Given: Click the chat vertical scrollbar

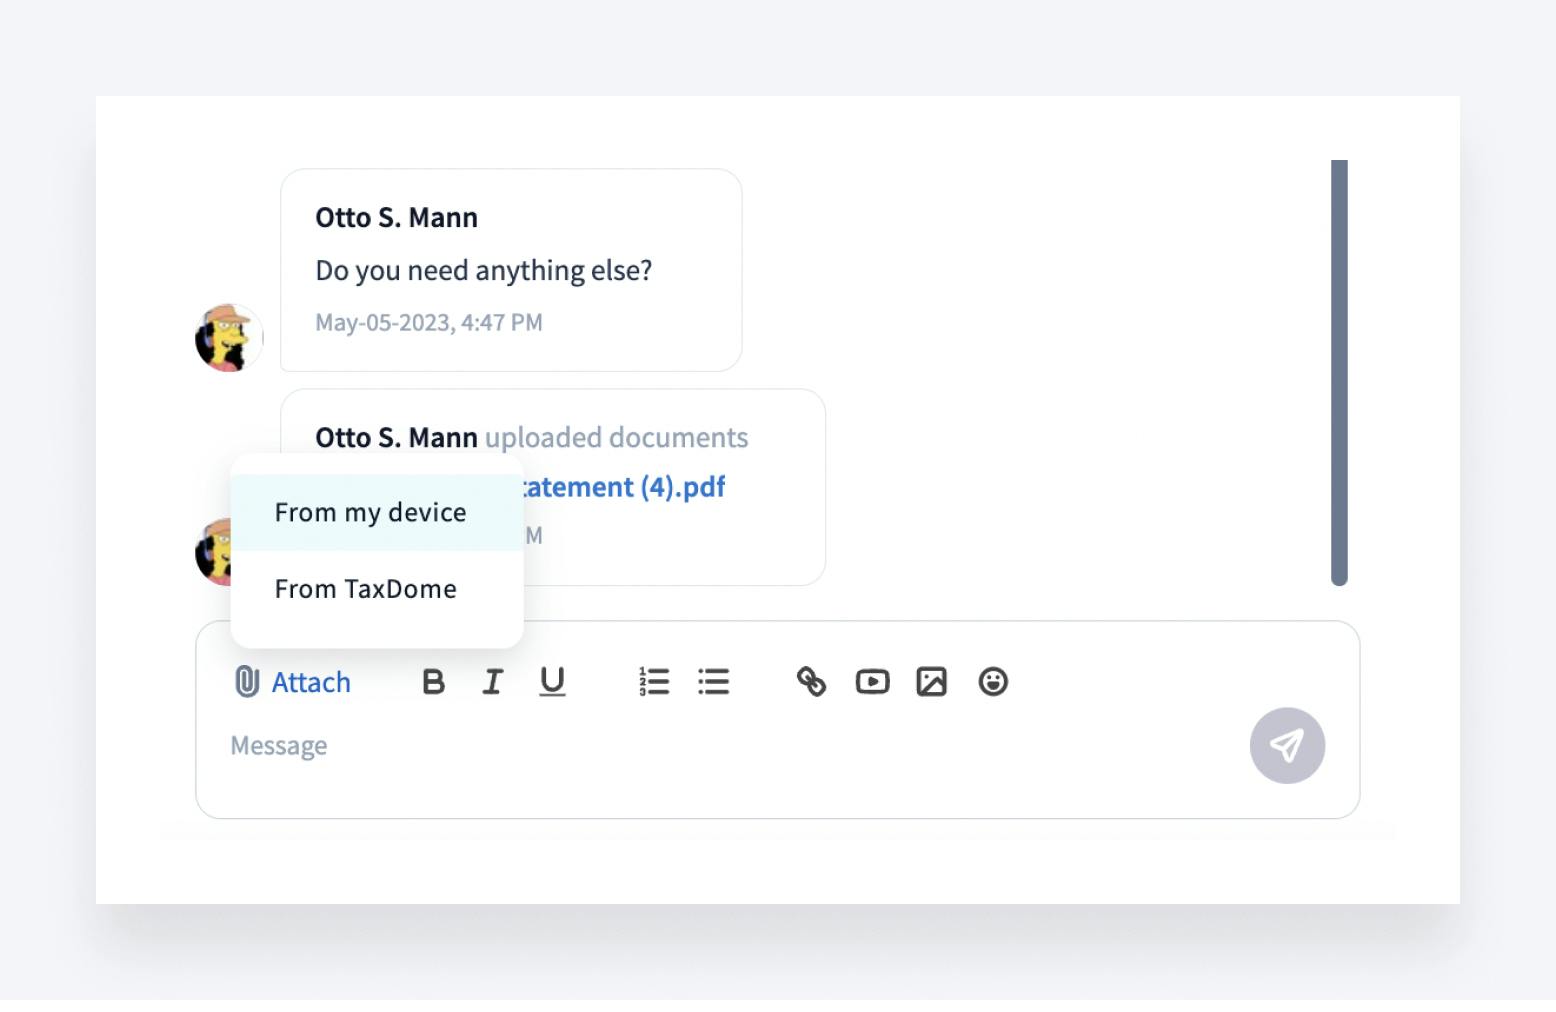Looking at the screenshot, I should 1339,372.
